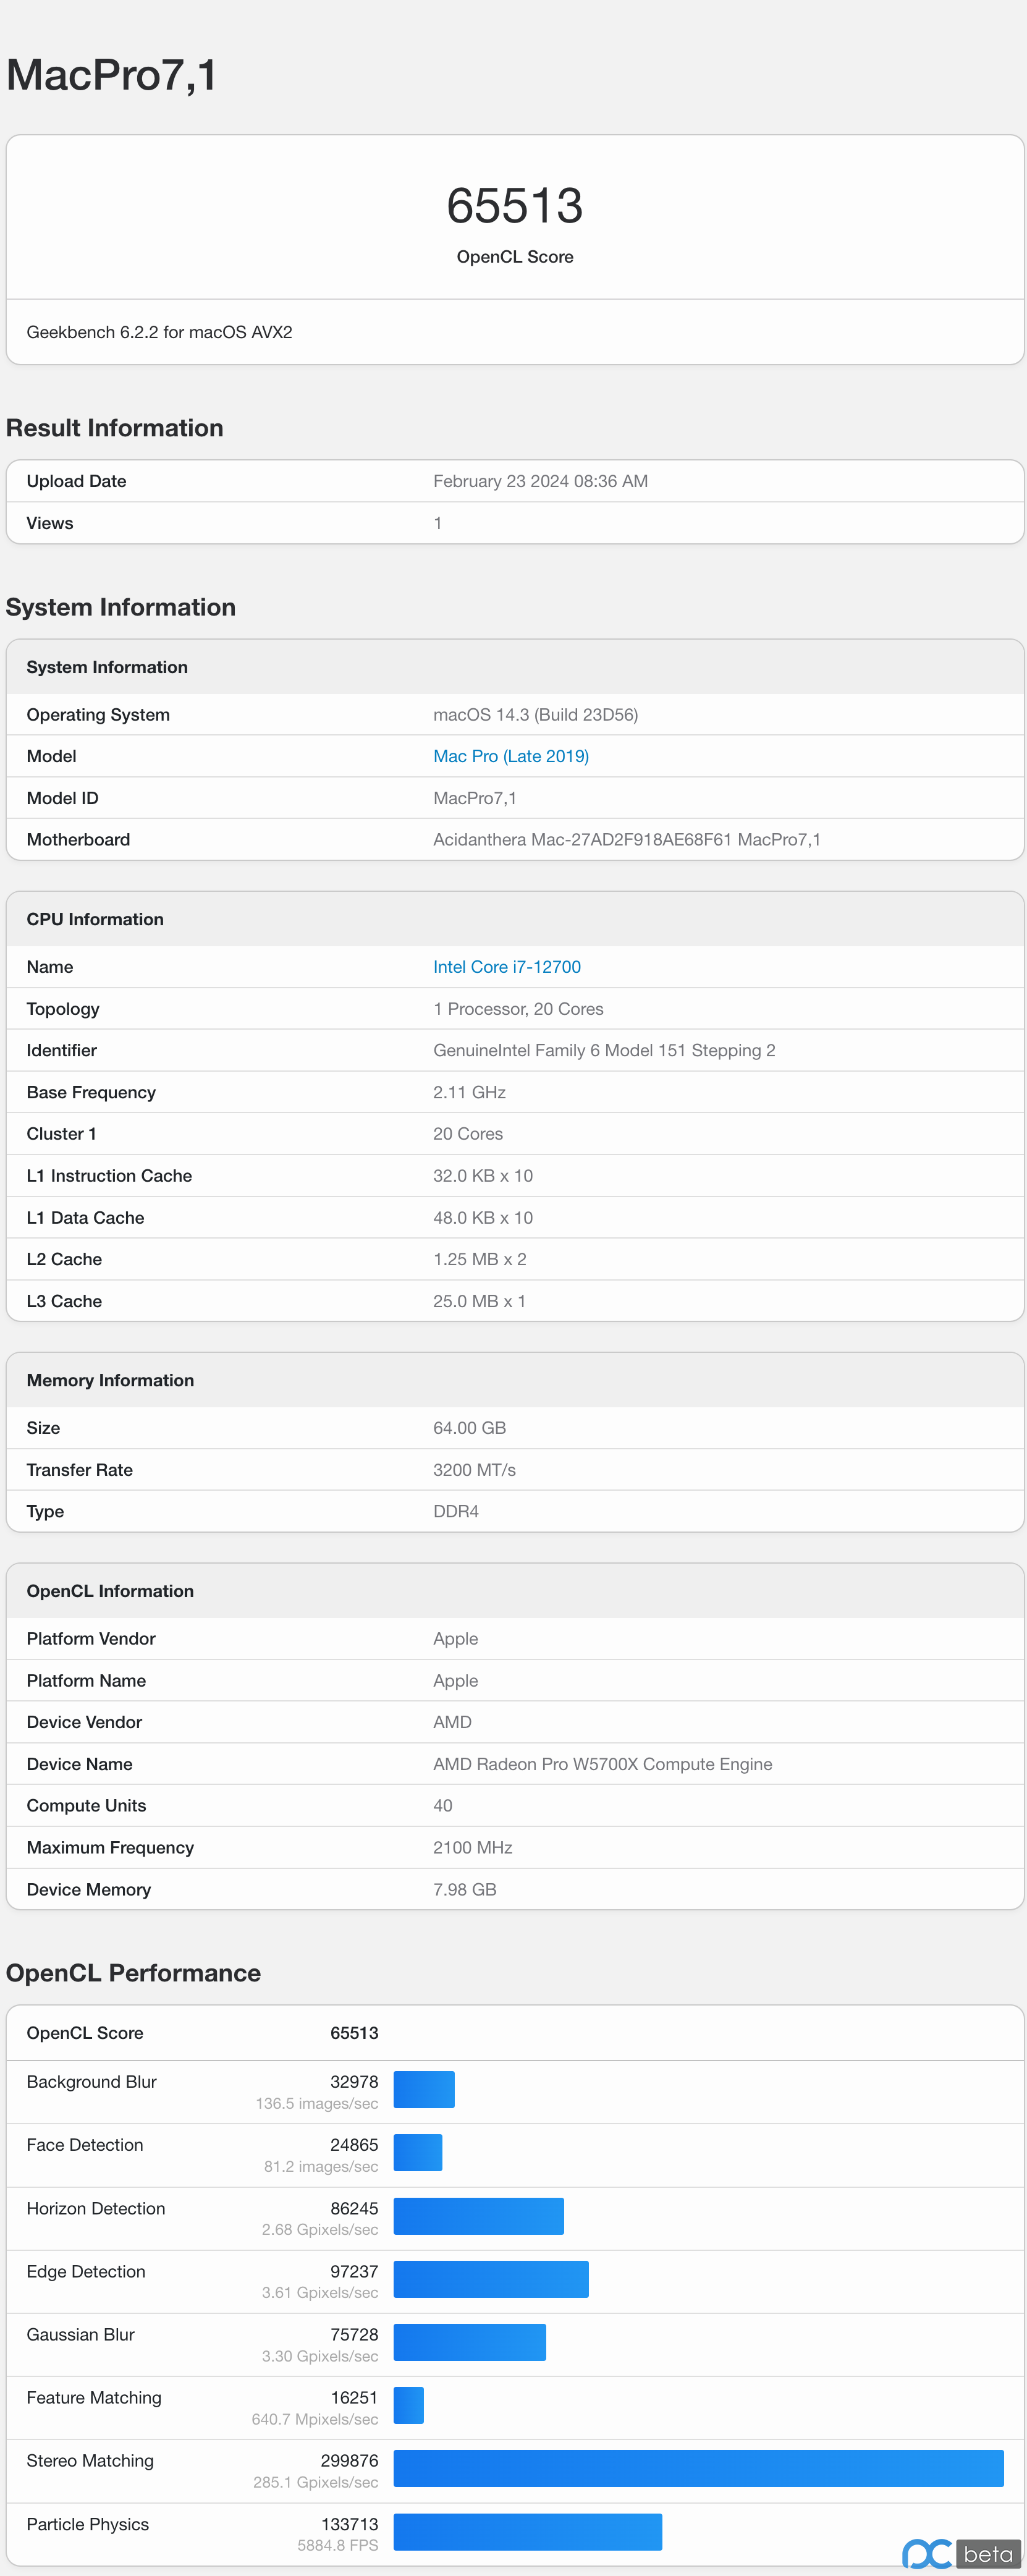
Task: Select the Feature Matching score 16251
Action: (x=354, y=2398)
